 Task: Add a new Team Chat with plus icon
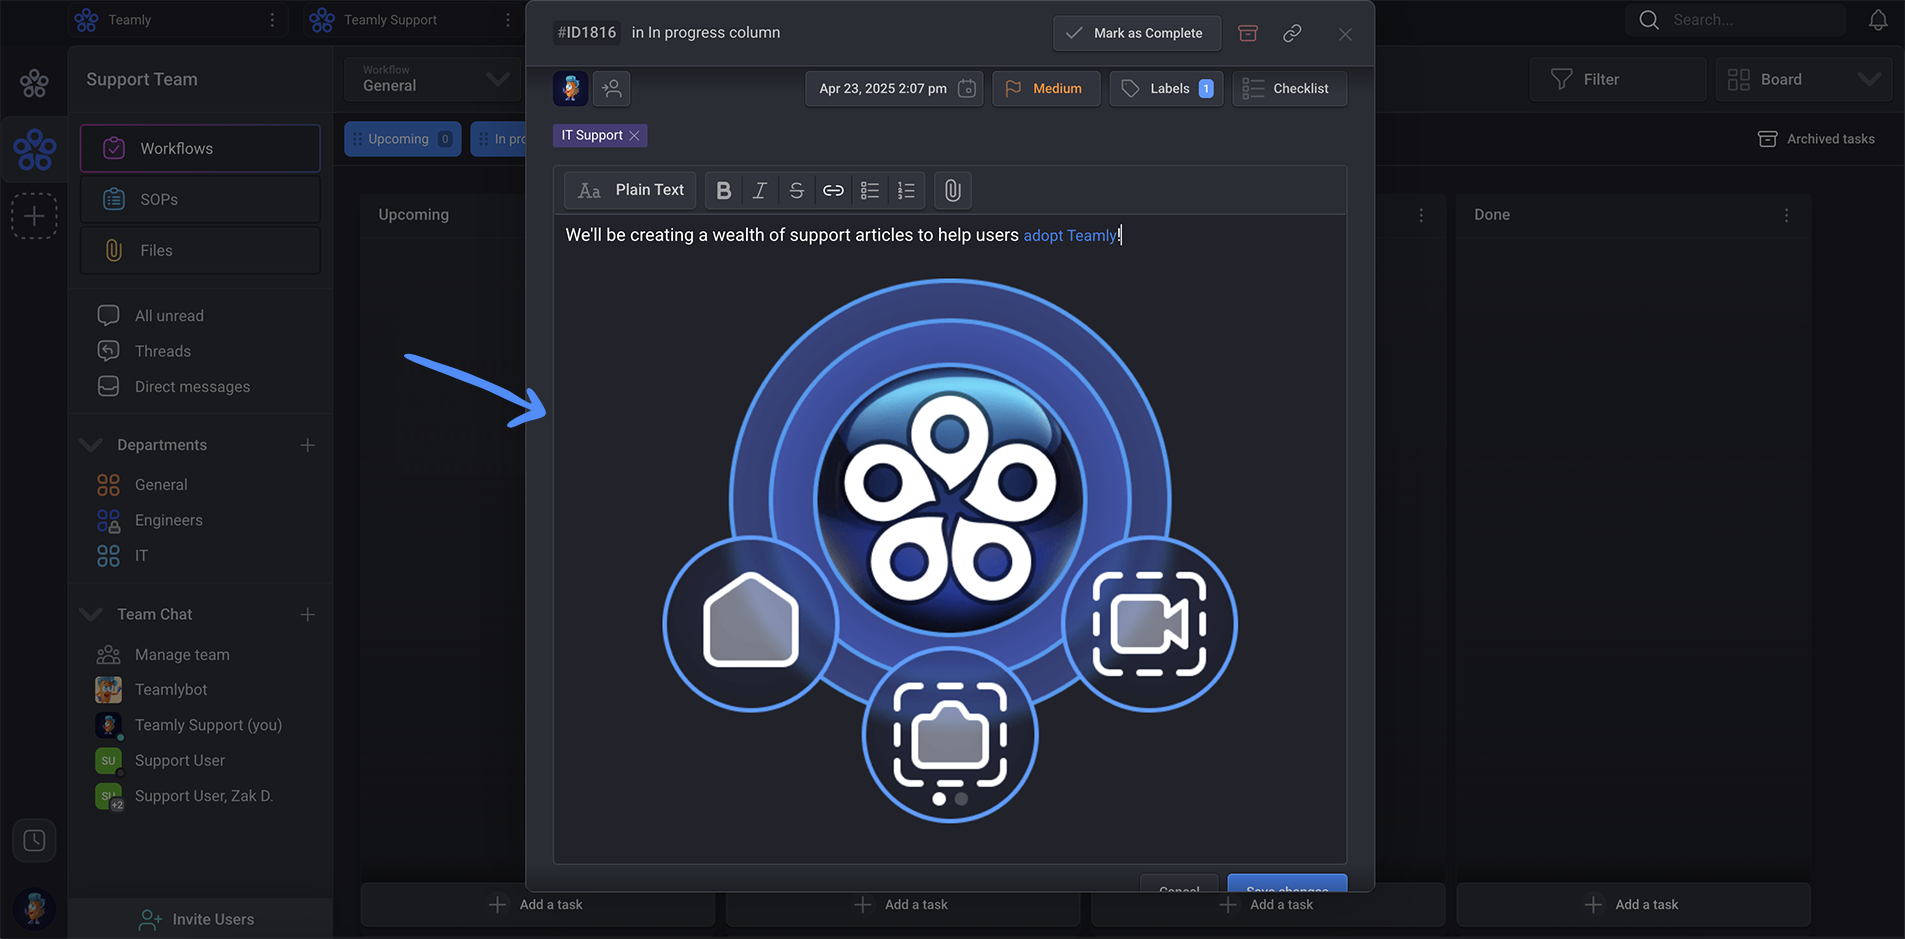point(308,614)
